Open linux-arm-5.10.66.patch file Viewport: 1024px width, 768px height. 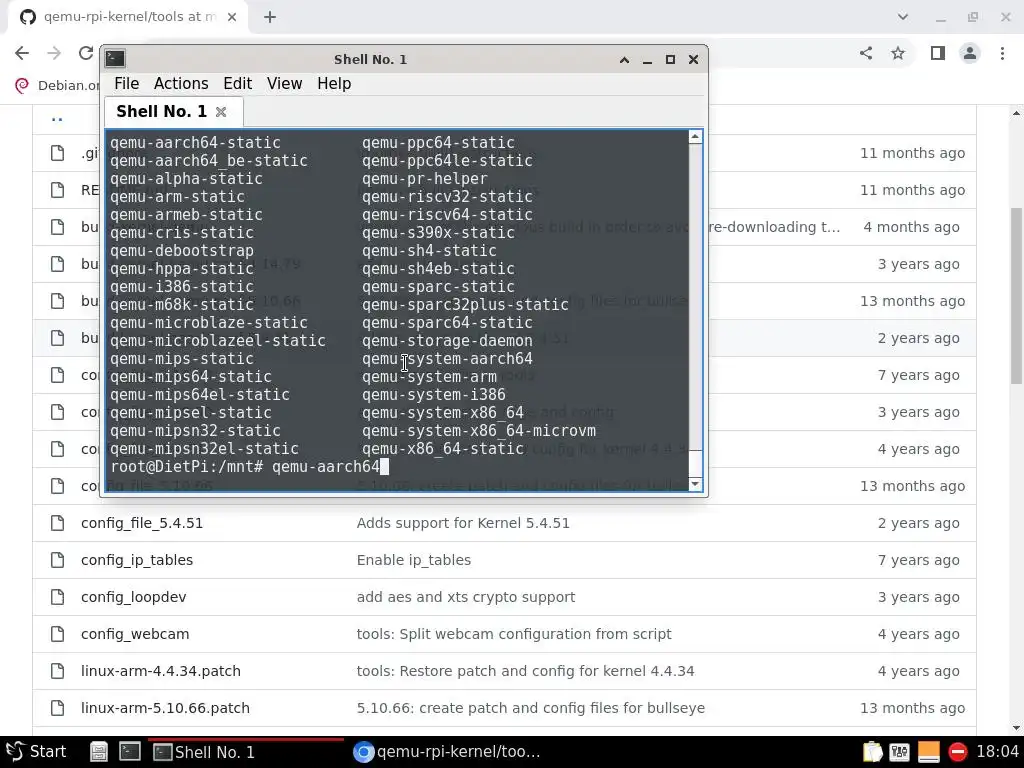165,708
